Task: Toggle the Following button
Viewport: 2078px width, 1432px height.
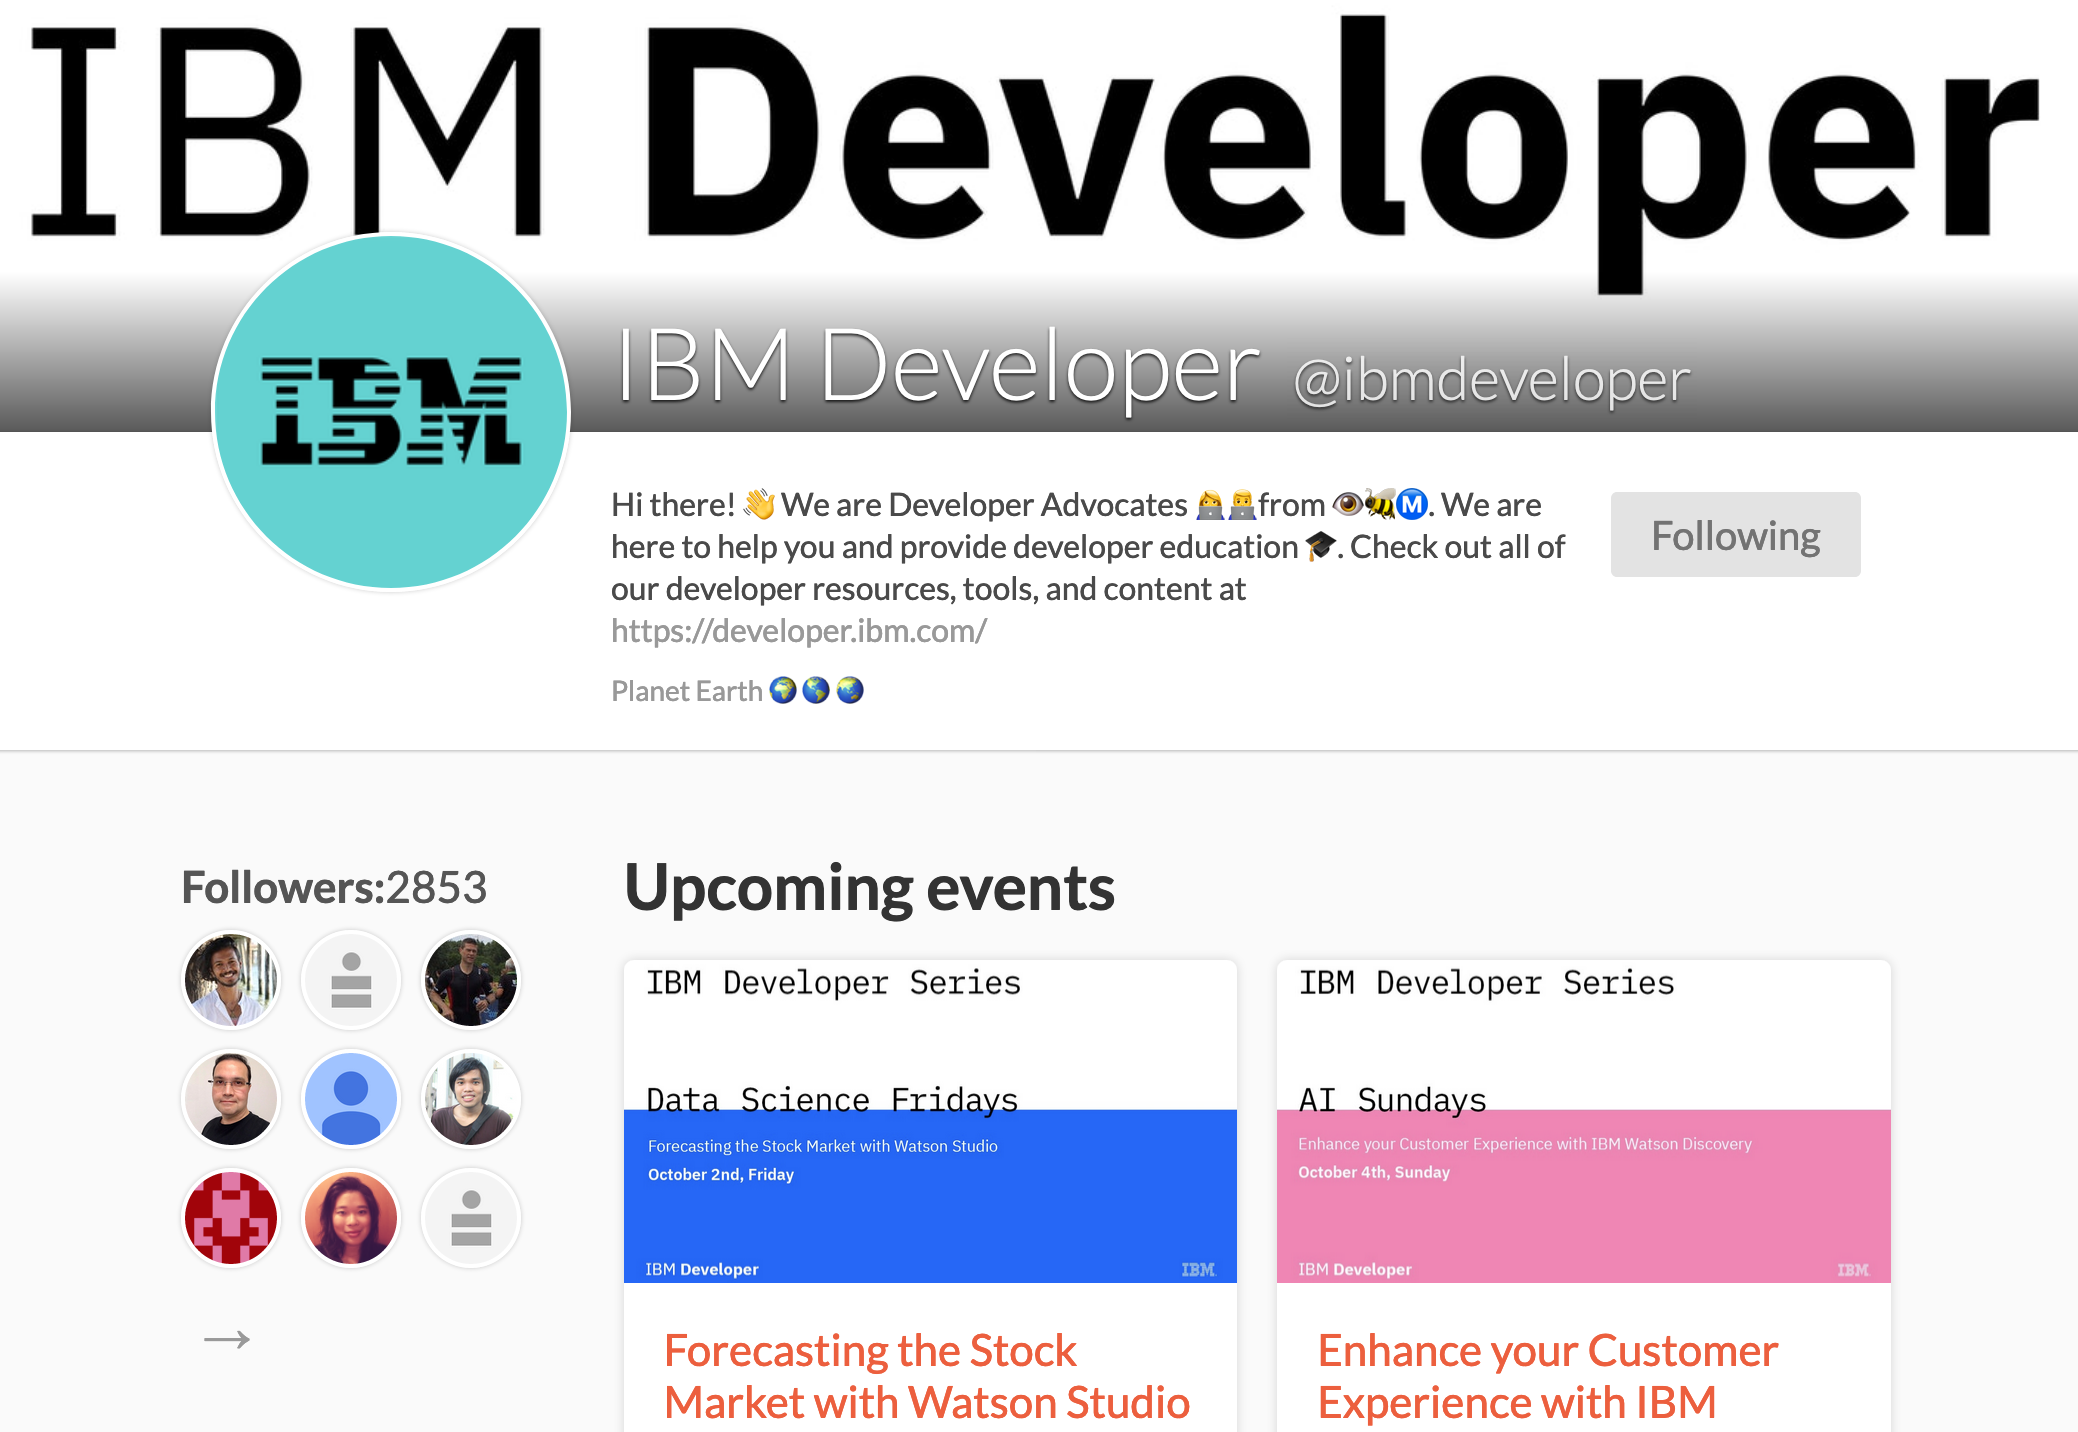Action: click(1735, 535)
